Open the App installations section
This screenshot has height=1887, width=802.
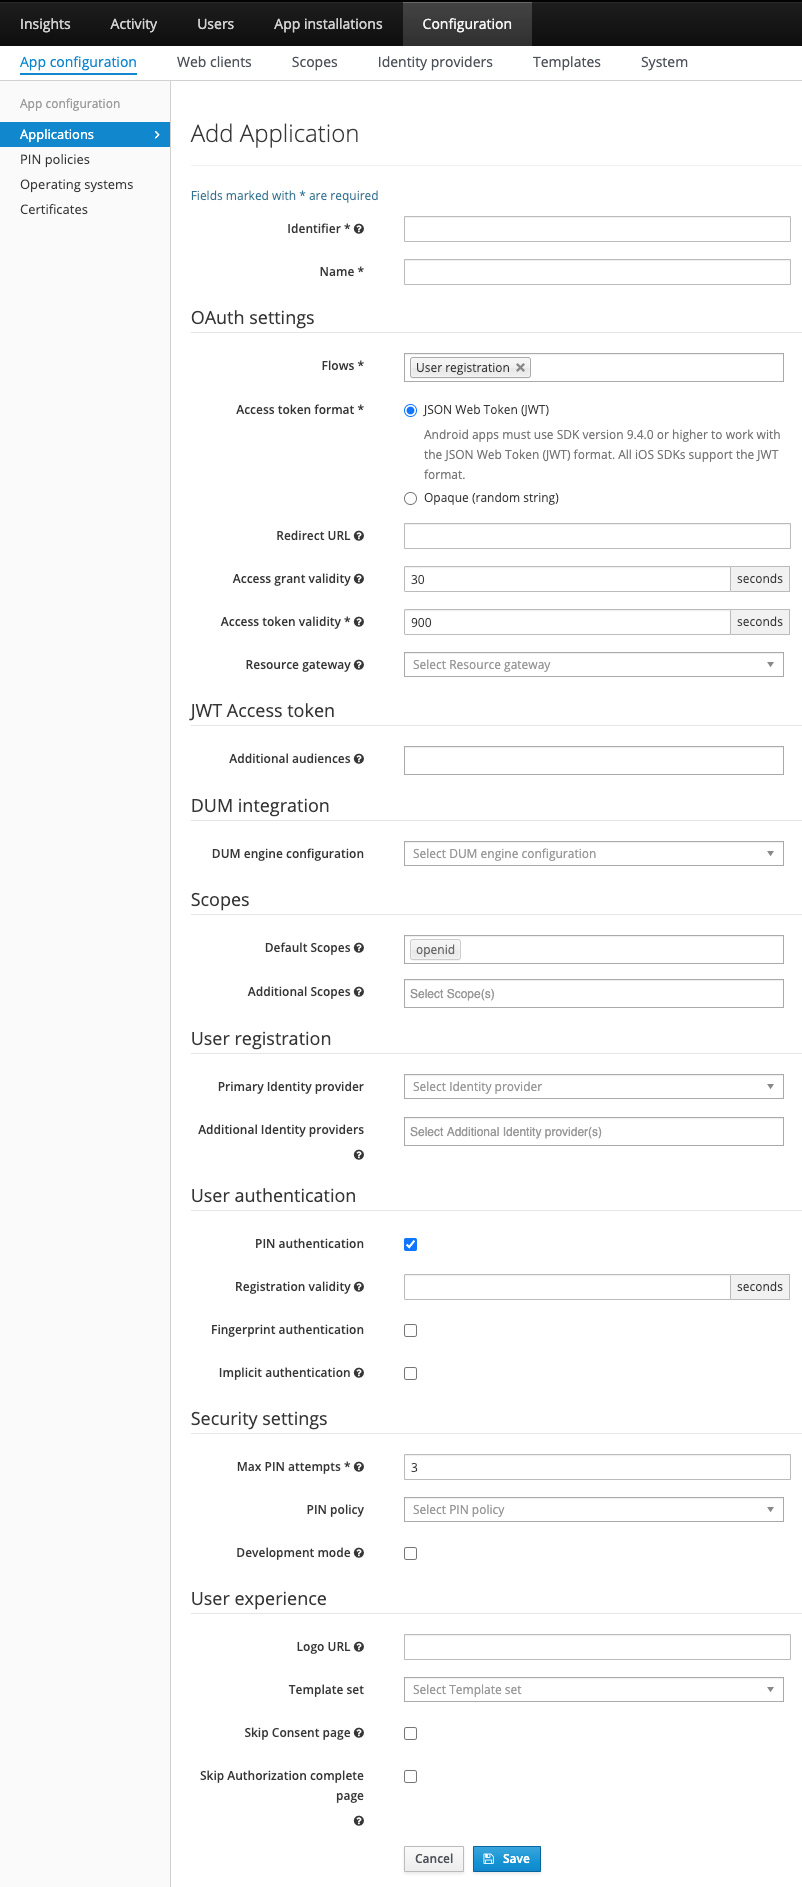(328, 23)
